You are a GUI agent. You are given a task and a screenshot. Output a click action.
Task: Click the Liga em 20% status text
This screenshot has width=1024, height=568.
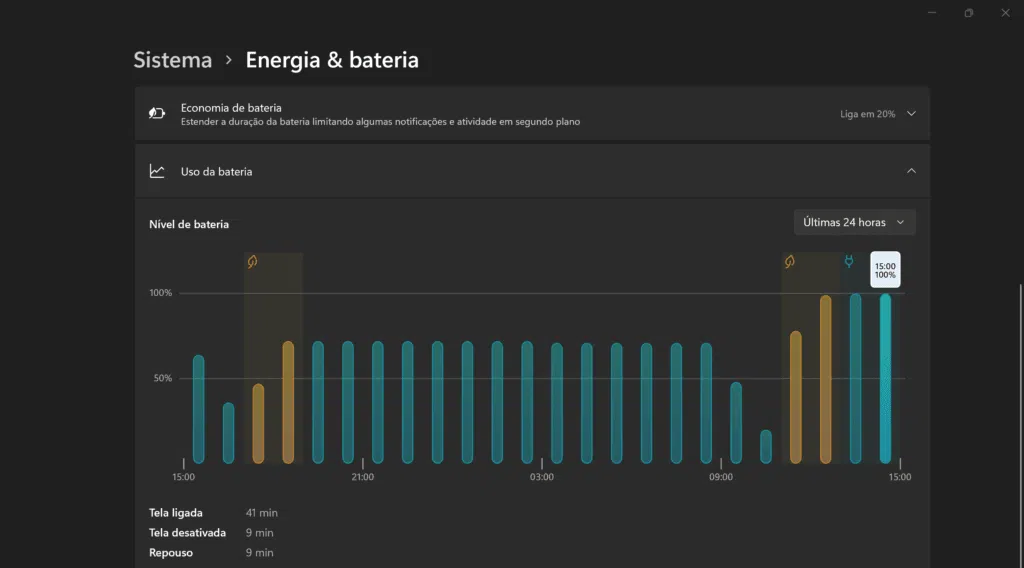(867, 114)
